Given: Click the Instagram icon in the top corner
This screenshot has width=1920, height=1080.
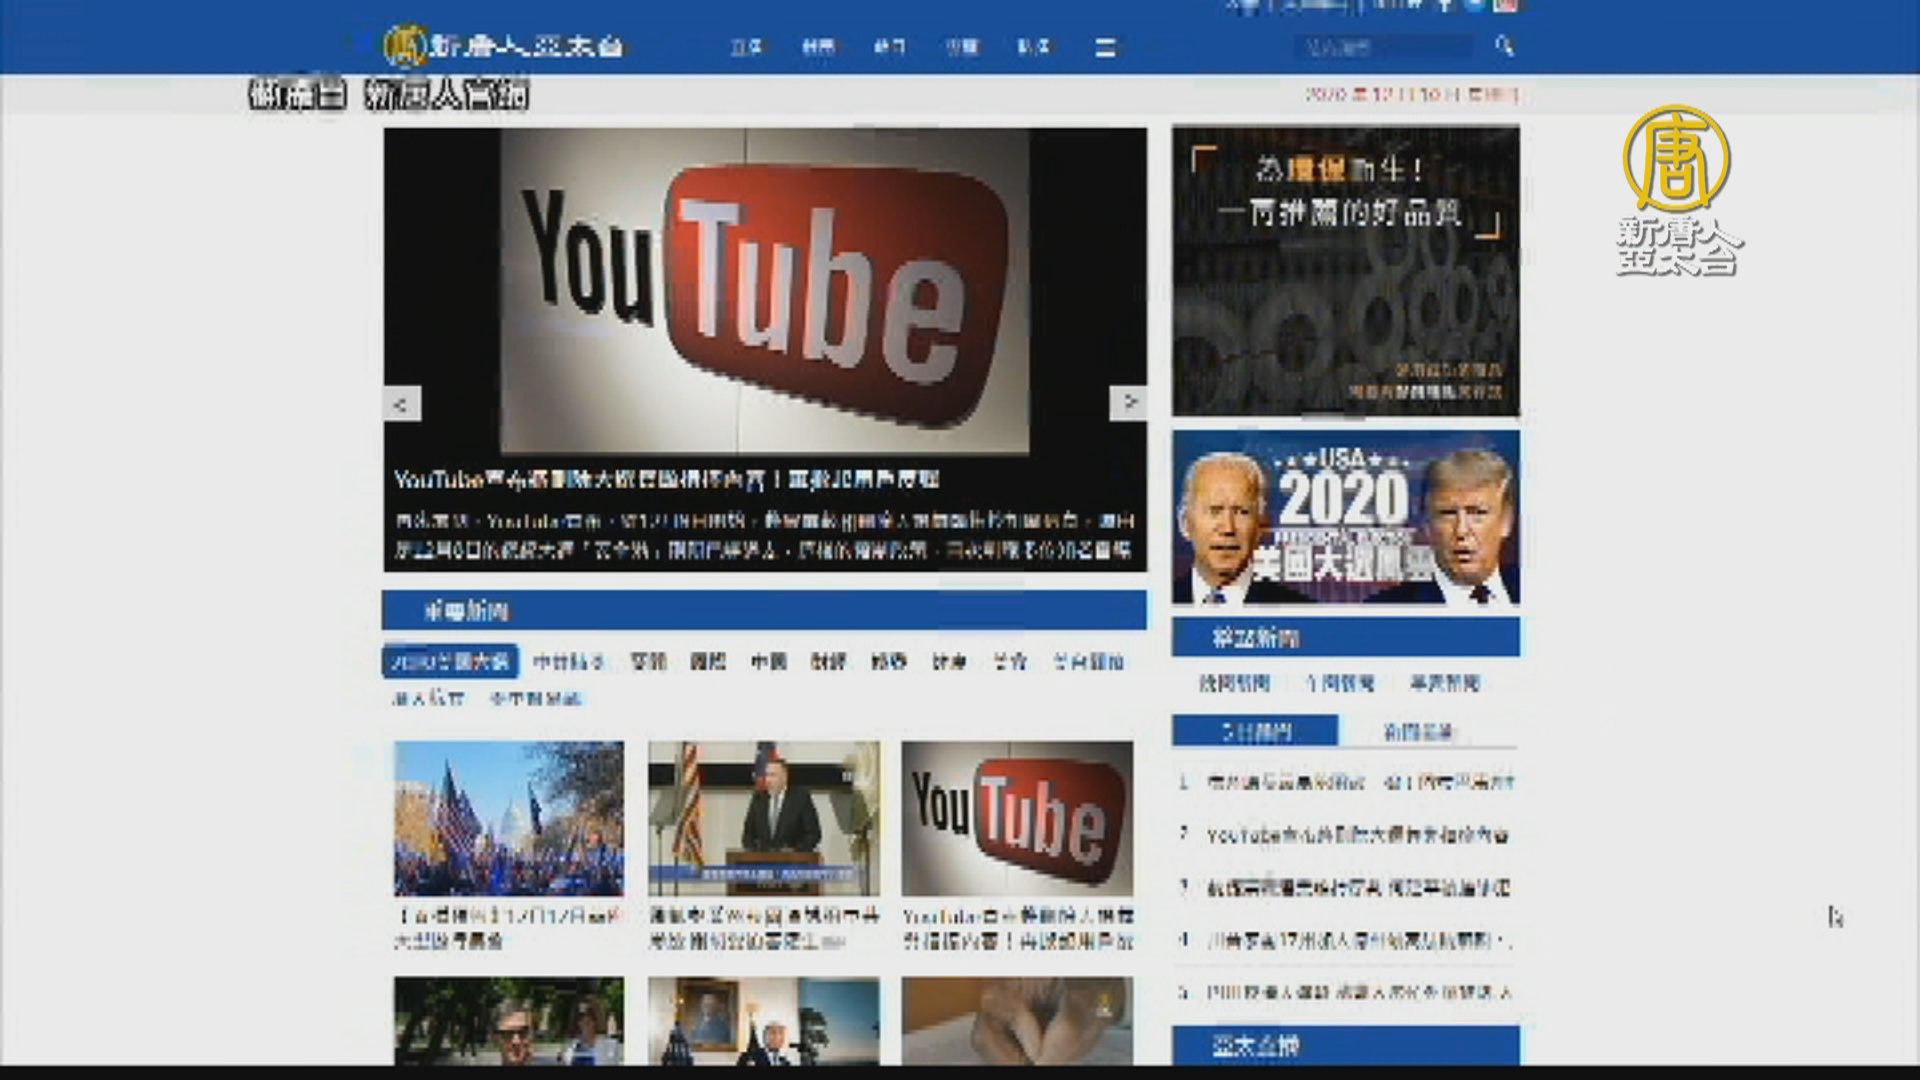Looking at the screenshot, I should (x=1507, y=5).
